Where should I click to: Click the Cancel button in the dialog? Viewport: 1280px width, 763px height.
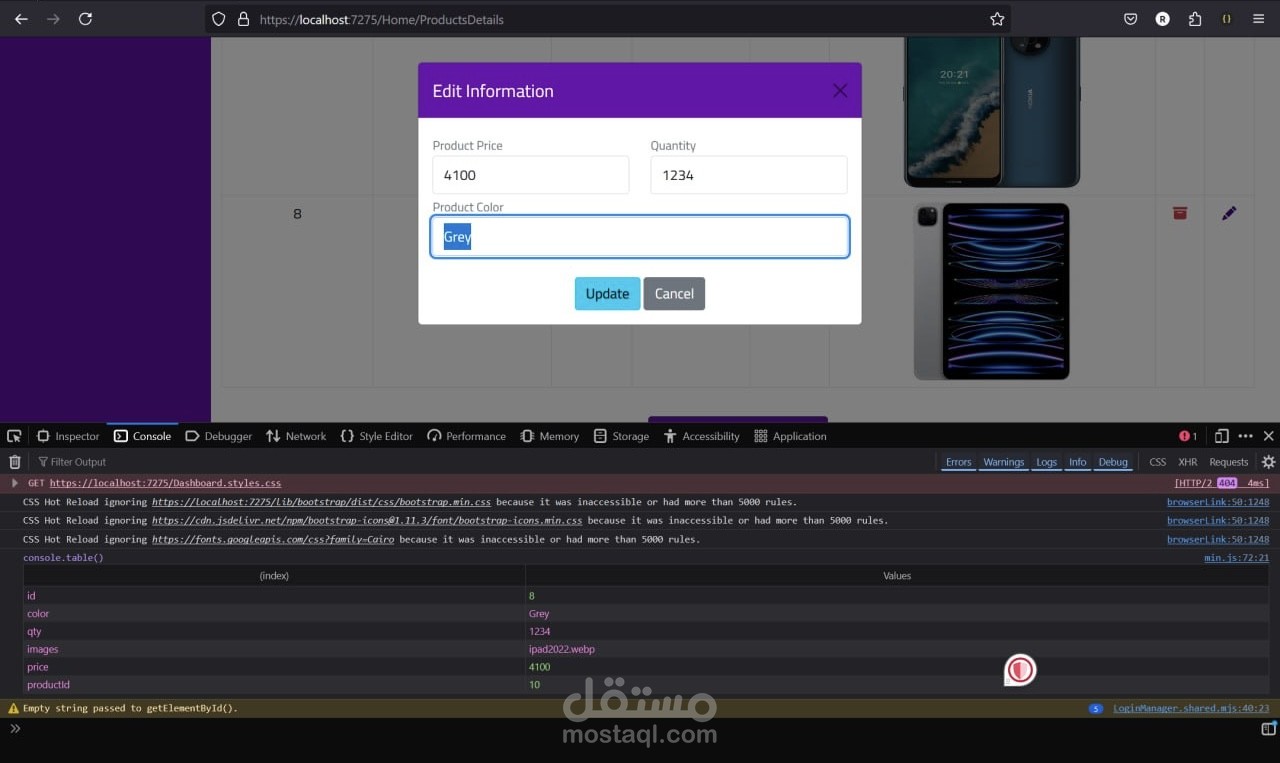click(674, 293)
